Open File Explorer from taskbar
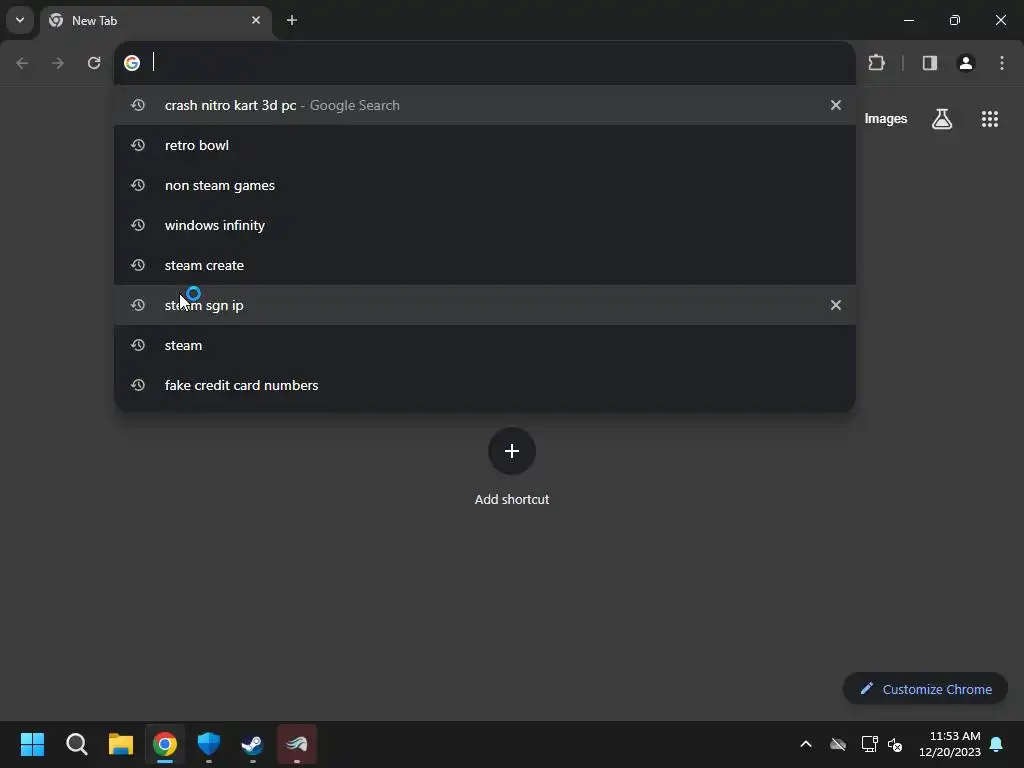1024x768 pixels. coord(121,744)
